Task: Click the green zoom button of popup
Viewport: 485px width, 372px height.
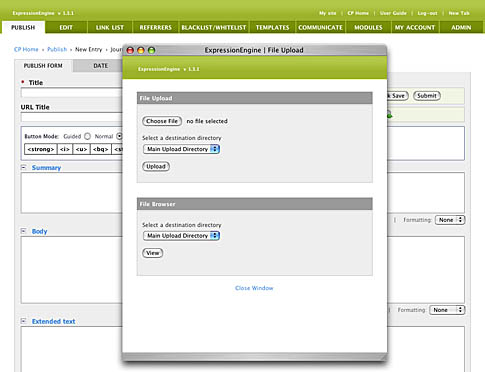Action: click(x=152, y=50)
